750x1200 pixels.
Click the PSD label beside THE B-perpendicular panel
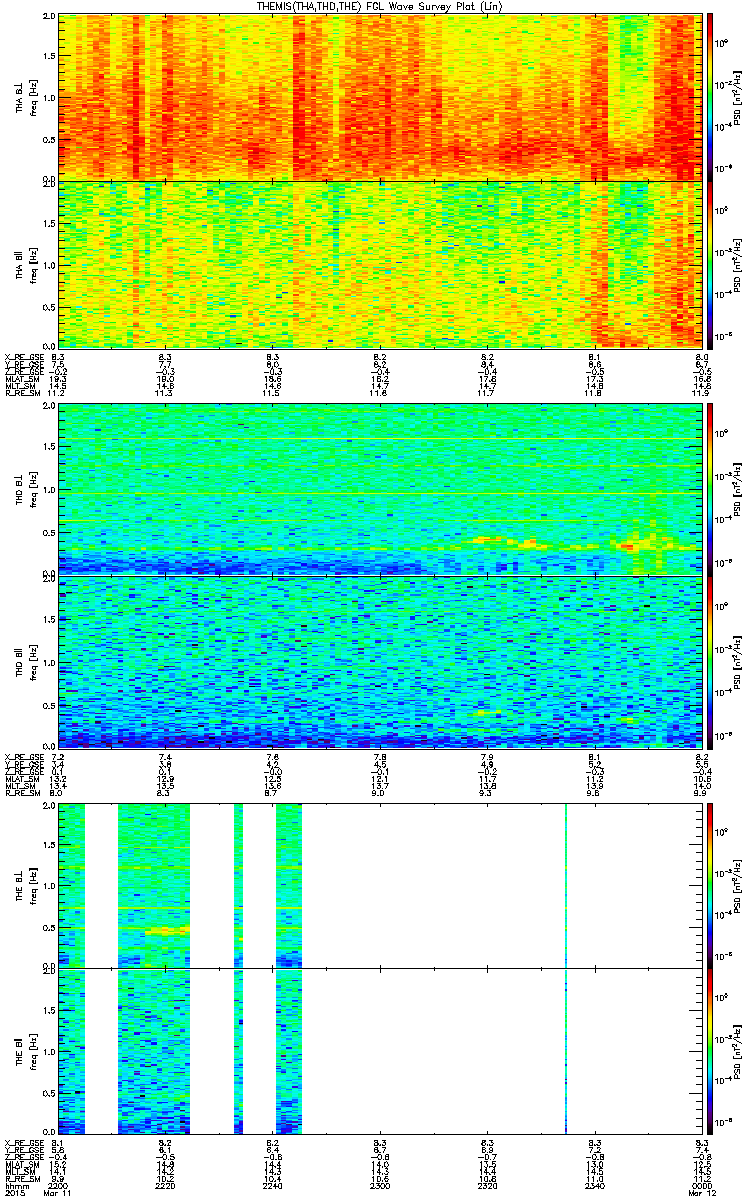(x=738, y=885)
